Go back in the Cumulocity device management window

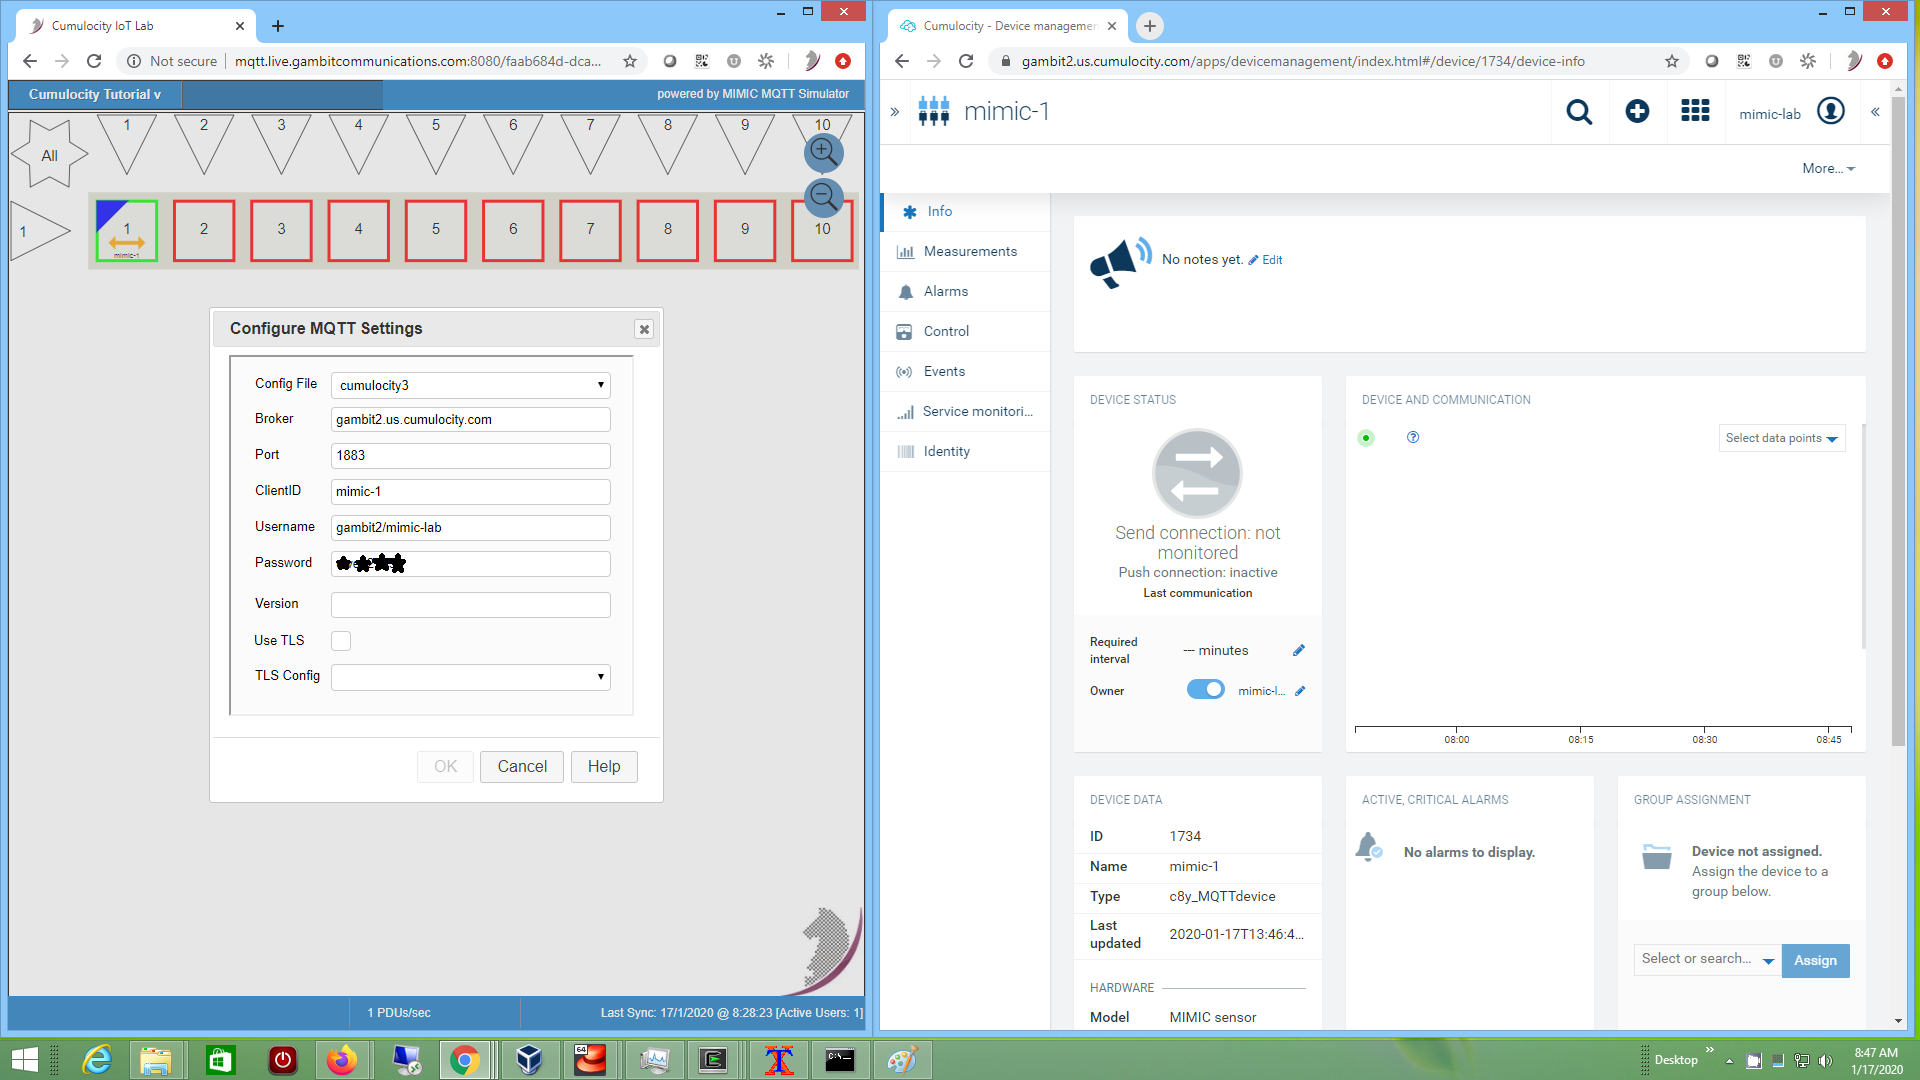click(902, 61)
